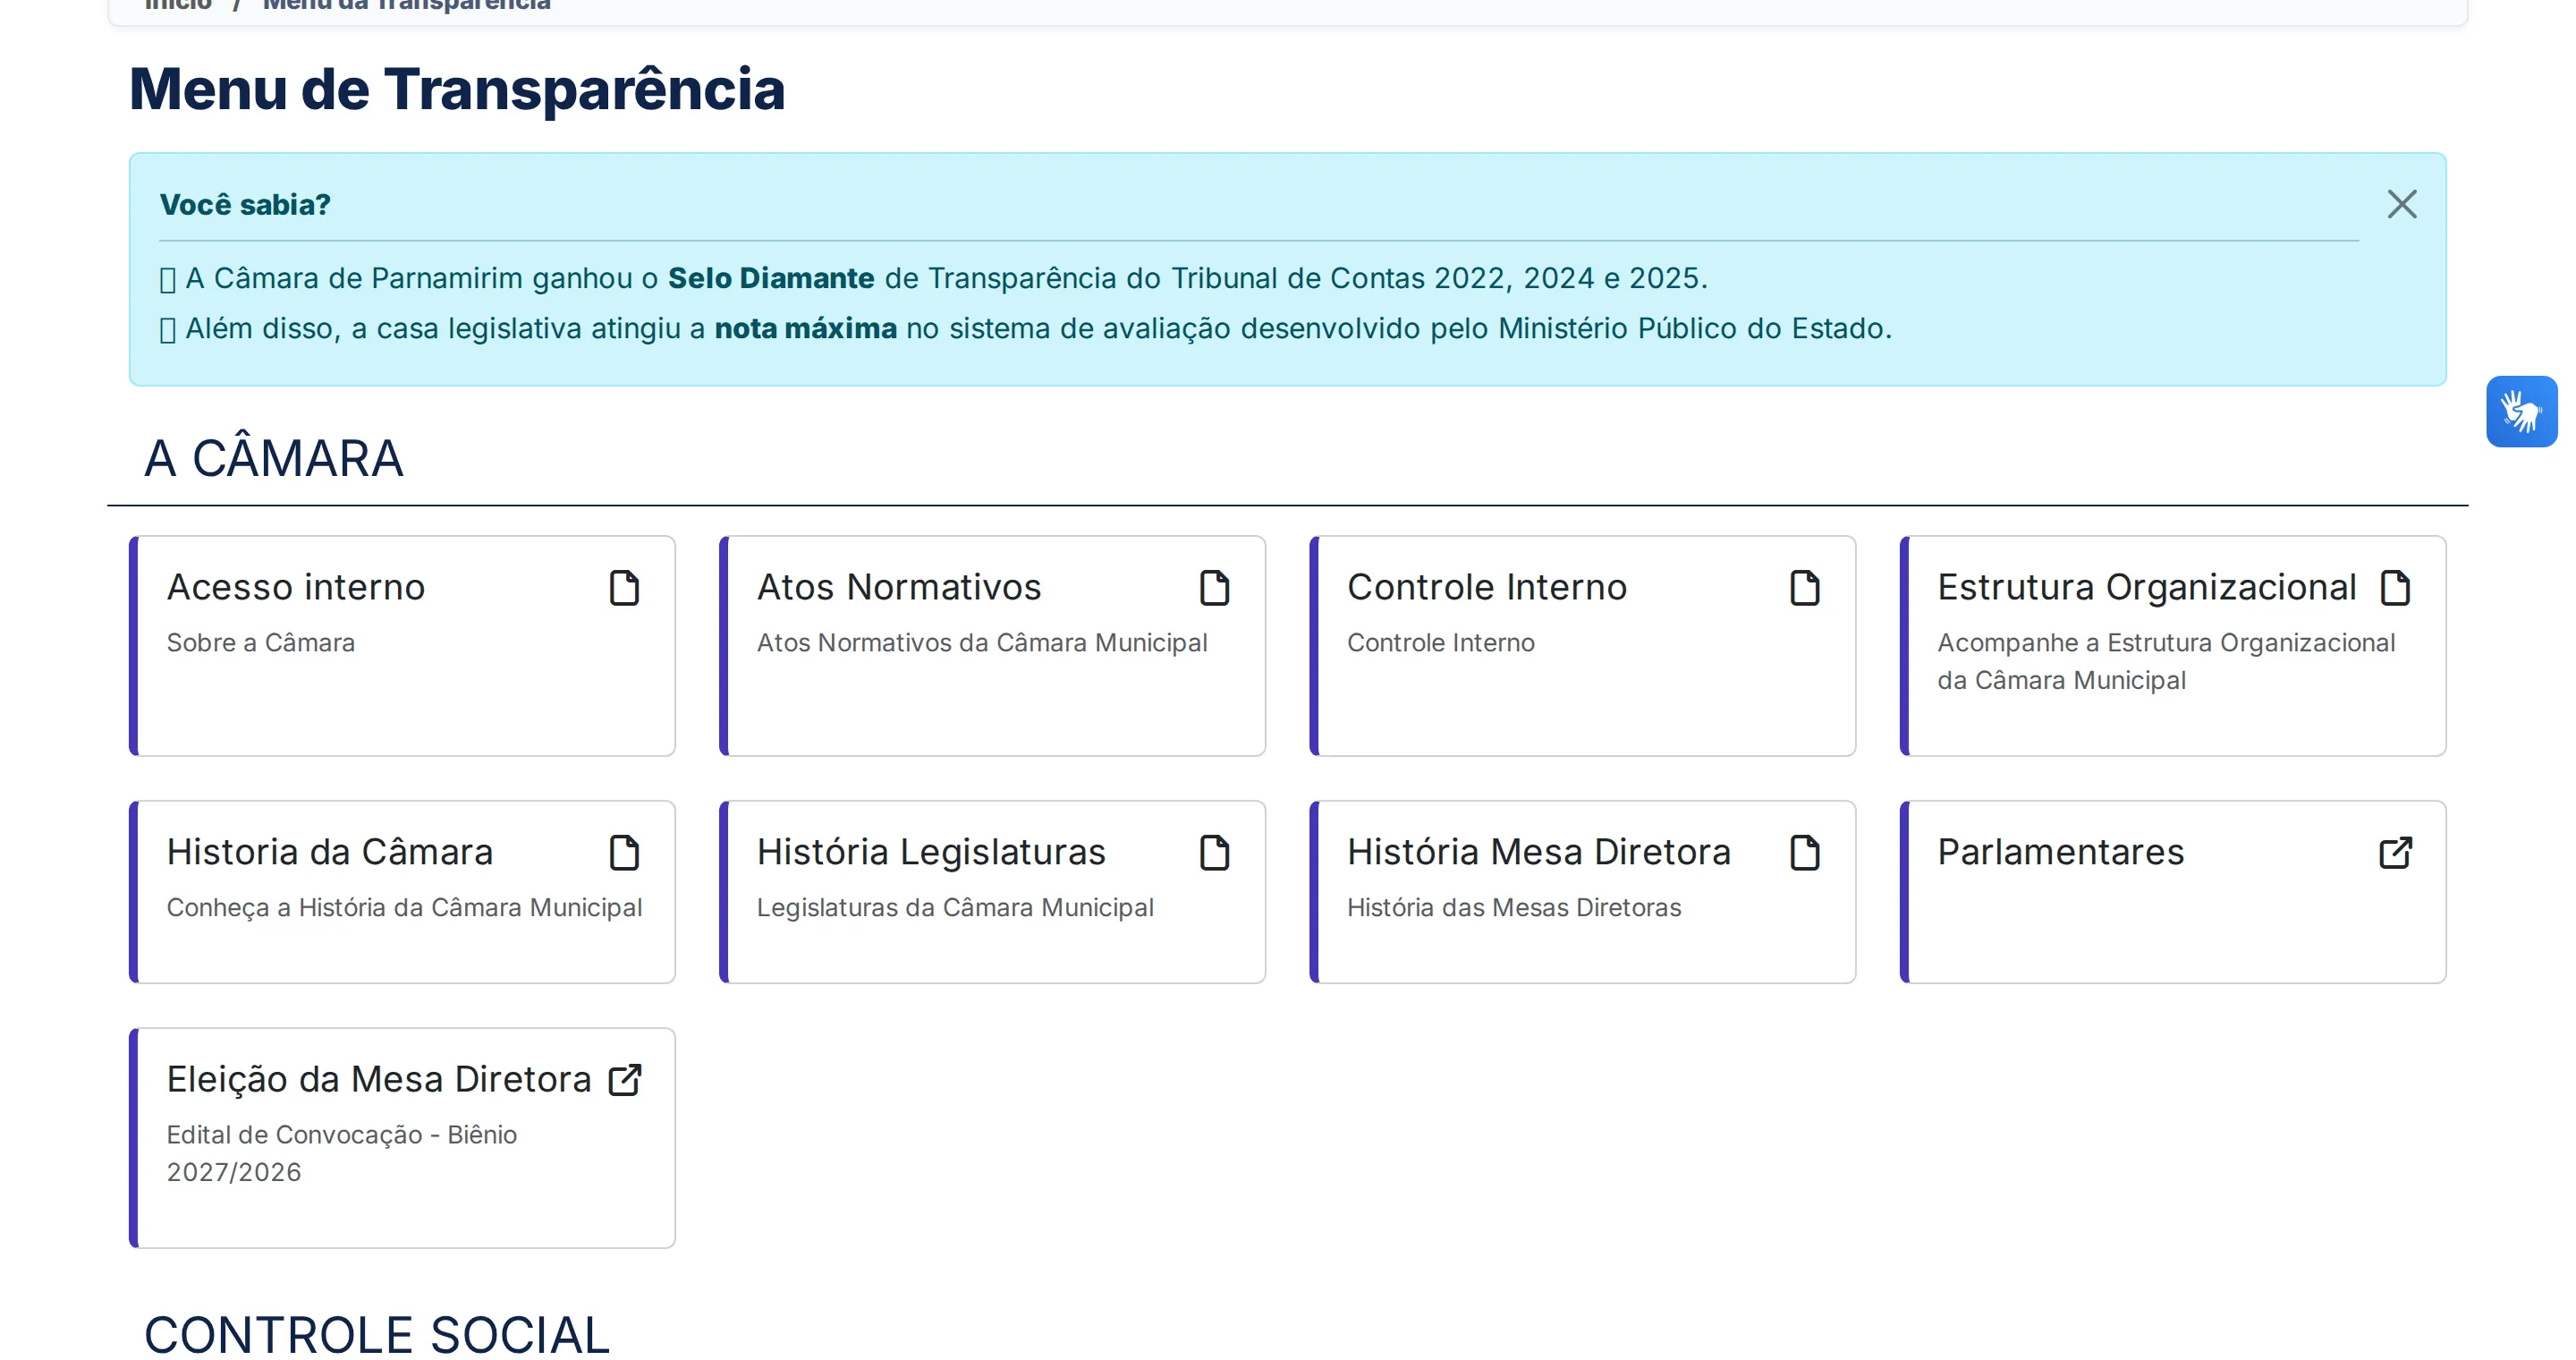Image resolution: width=2576 pixels, height=1360 pixels.
Task: Click the 'Selo Diamante' bold text
Action: point(771,278)
